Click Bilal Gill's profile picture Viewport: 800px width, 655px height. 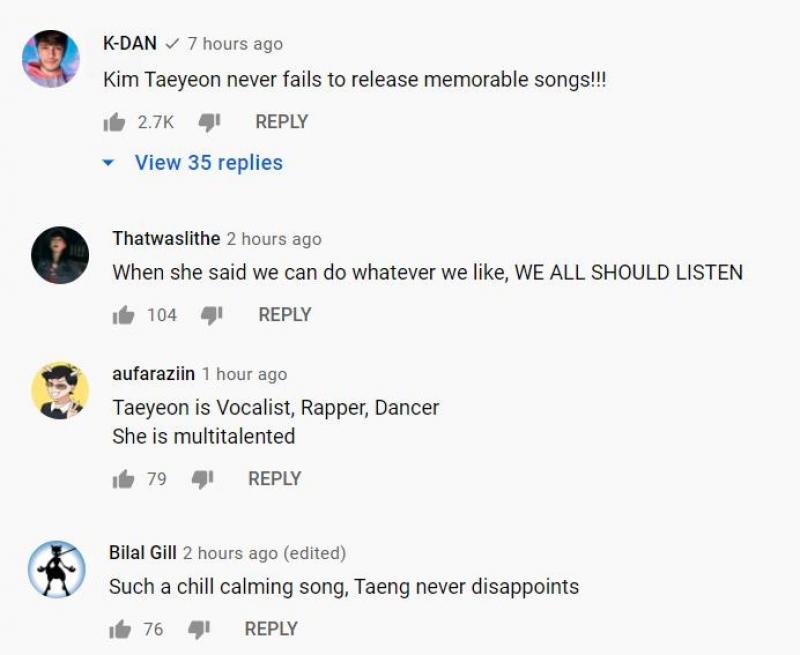[57, 569]
